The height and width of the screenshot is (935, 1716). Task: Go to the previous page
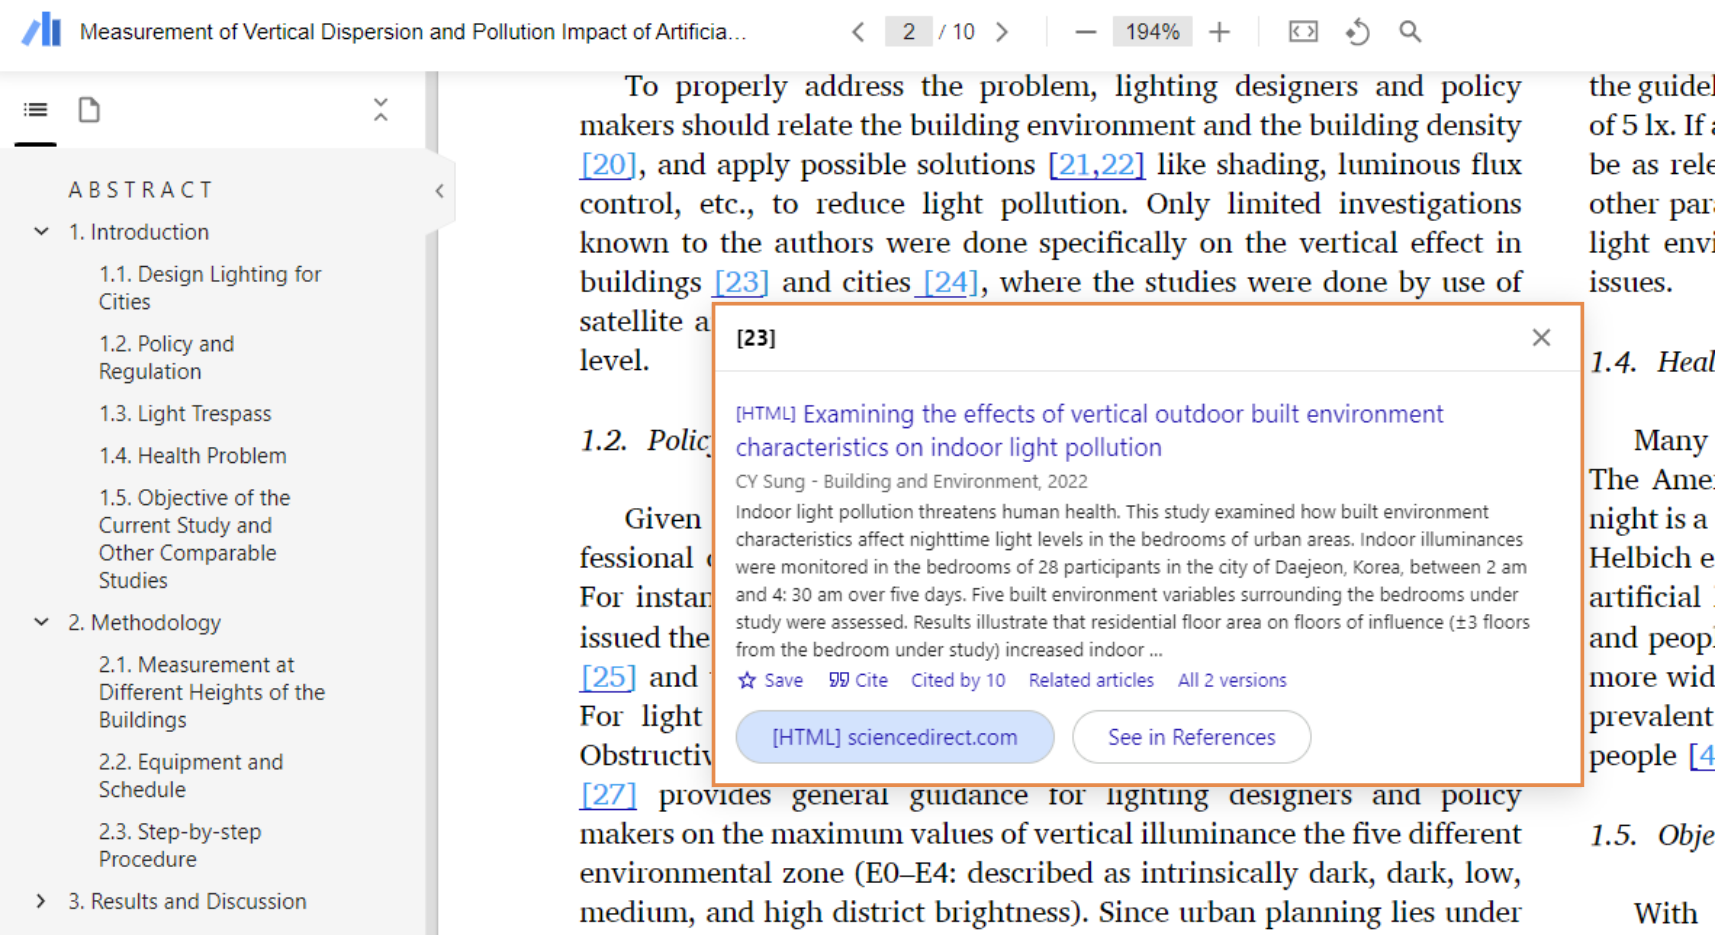point(858,31)
